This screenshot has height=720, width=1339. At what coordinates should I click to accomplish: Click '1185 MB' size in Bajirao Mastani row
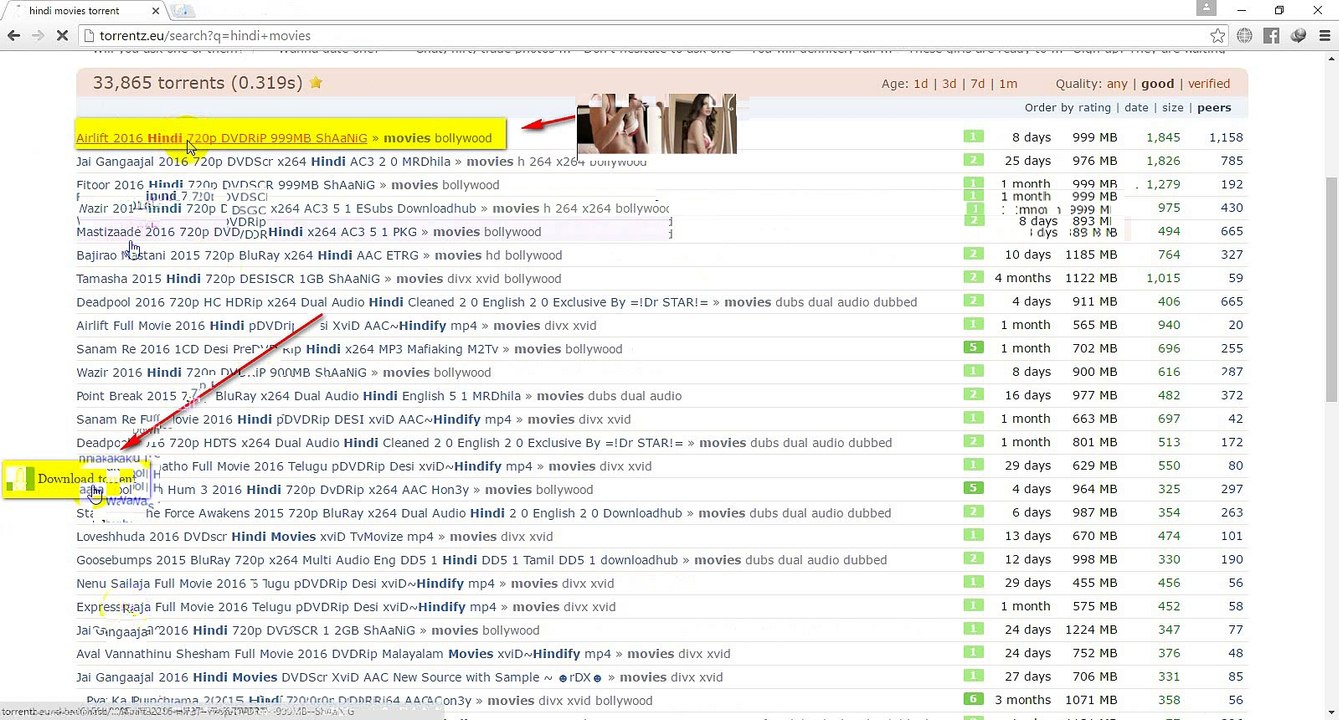(x=1091, y=255)
